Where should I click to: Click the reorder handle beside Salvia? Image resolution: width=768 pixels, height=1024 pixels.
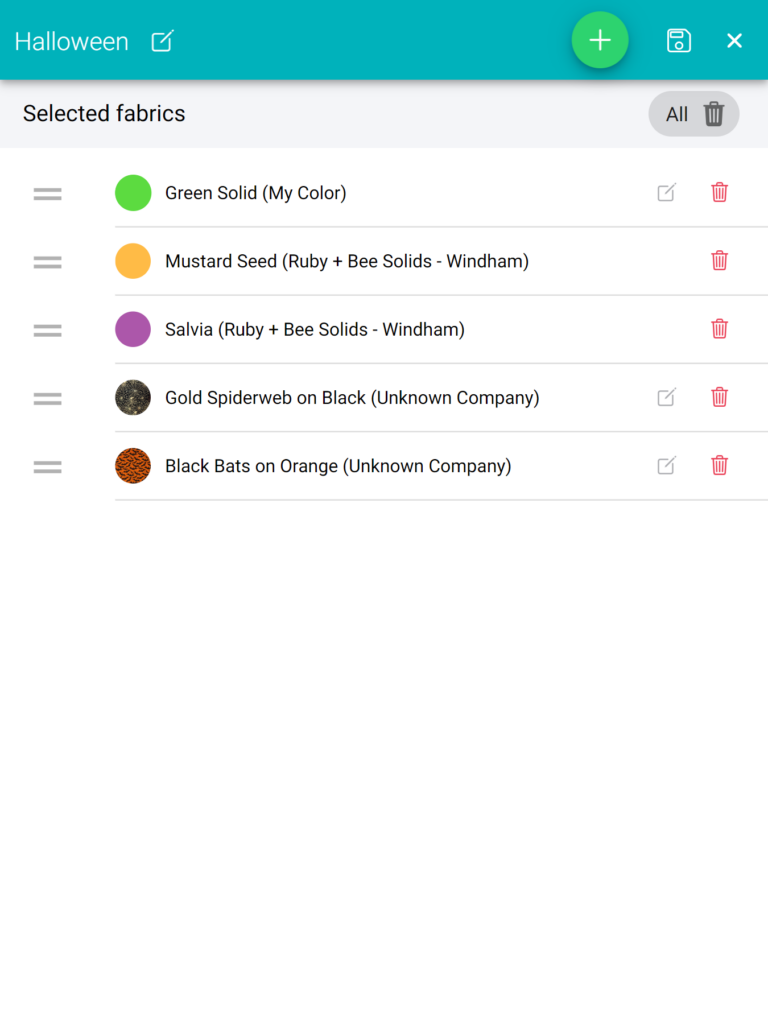point(48,330)
